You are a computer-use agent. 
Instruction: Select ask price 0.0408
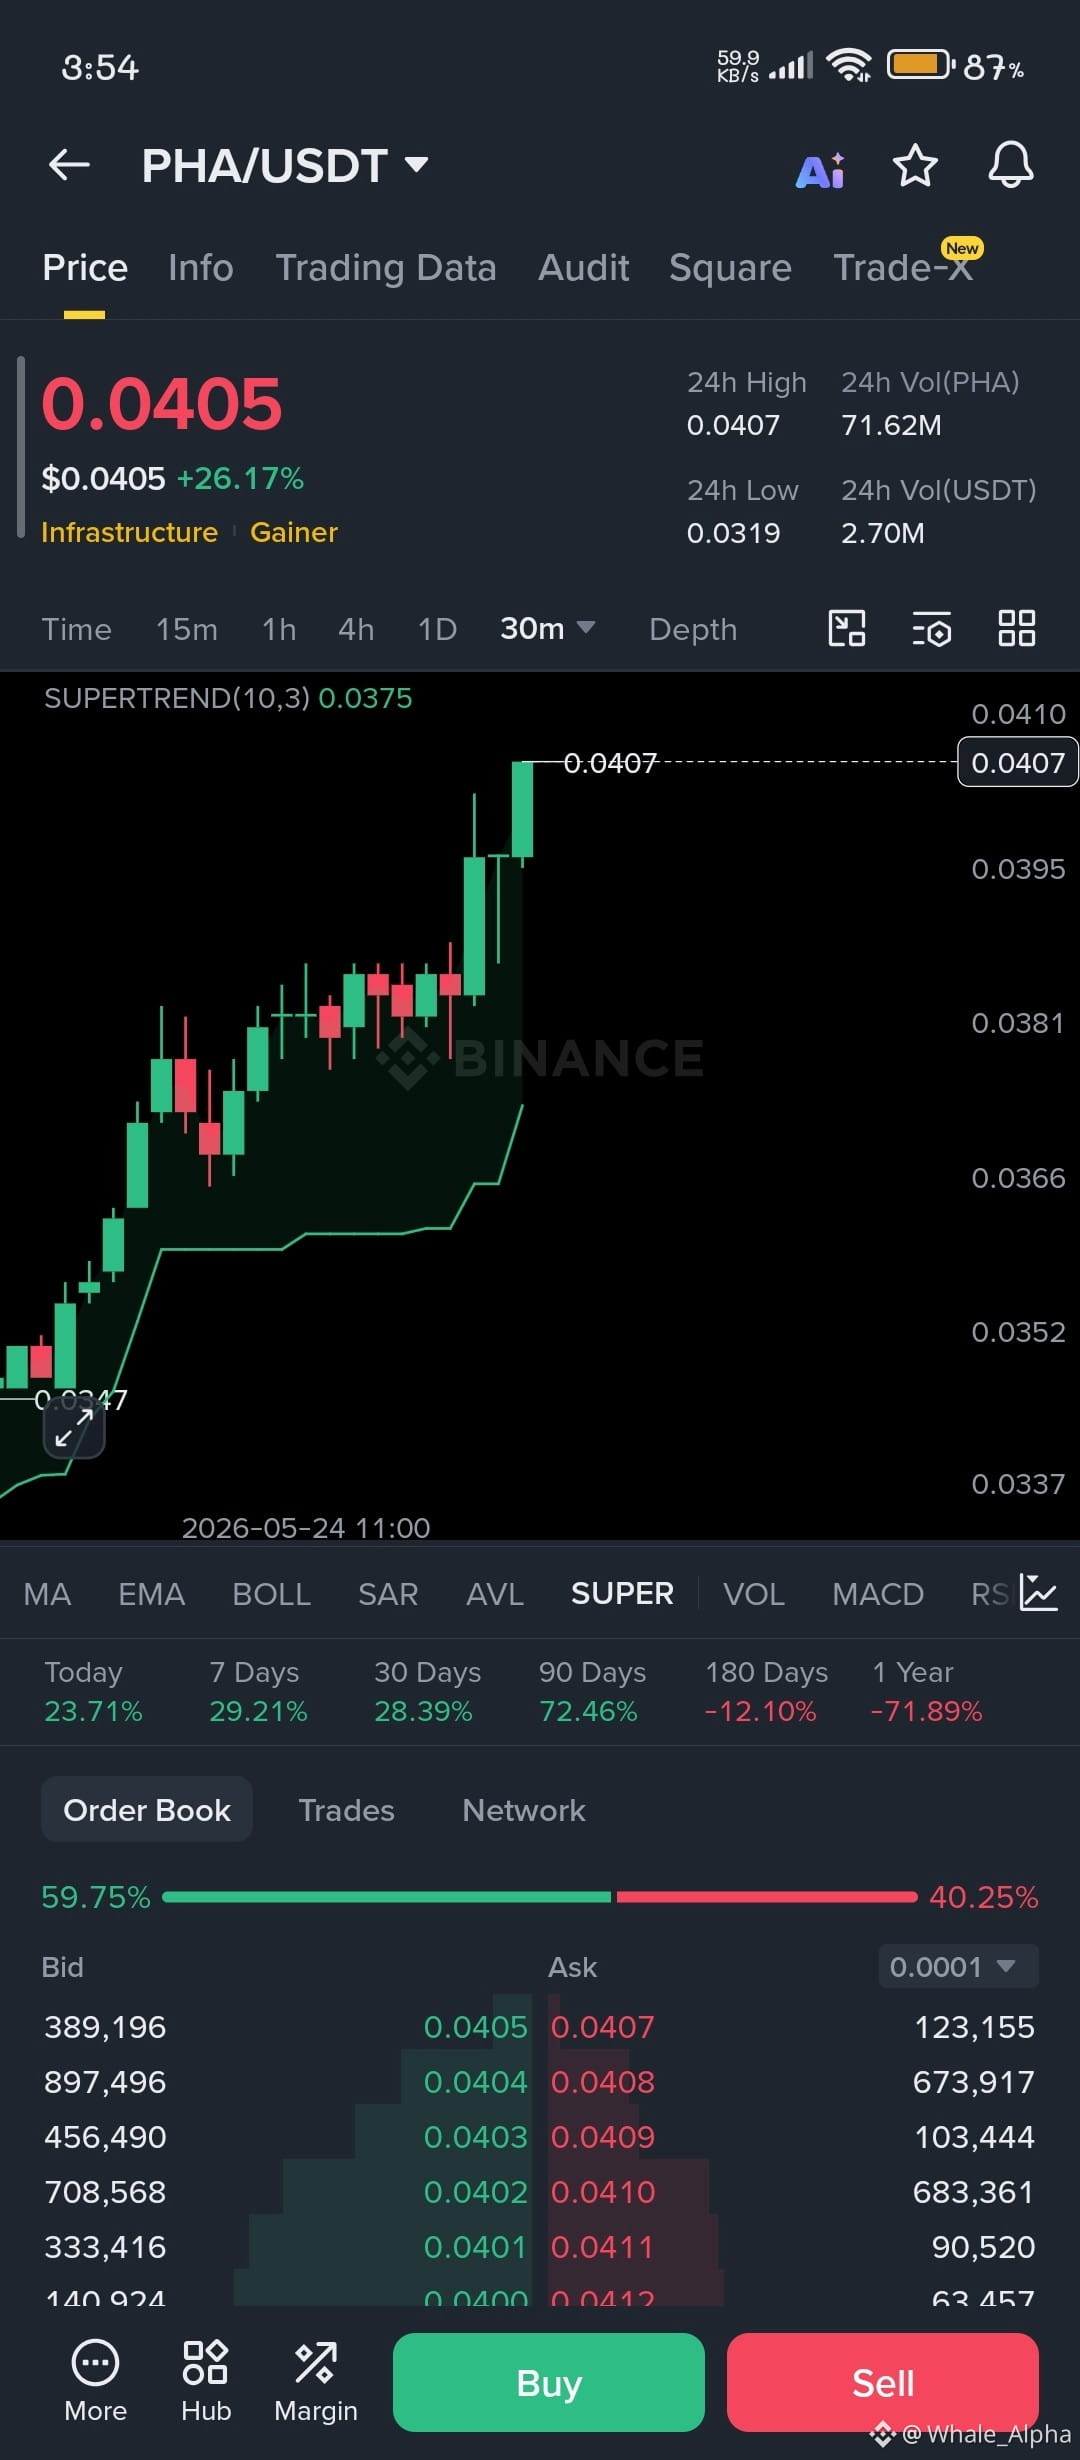[x=603, y=2082]
